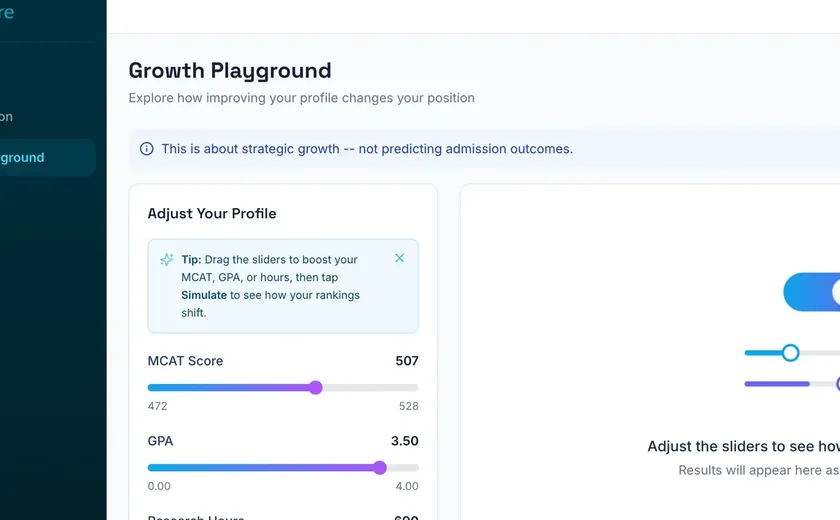Click the GPA value 3.50
The height and width of the screenshot is (520, 840).
(404, 441)
